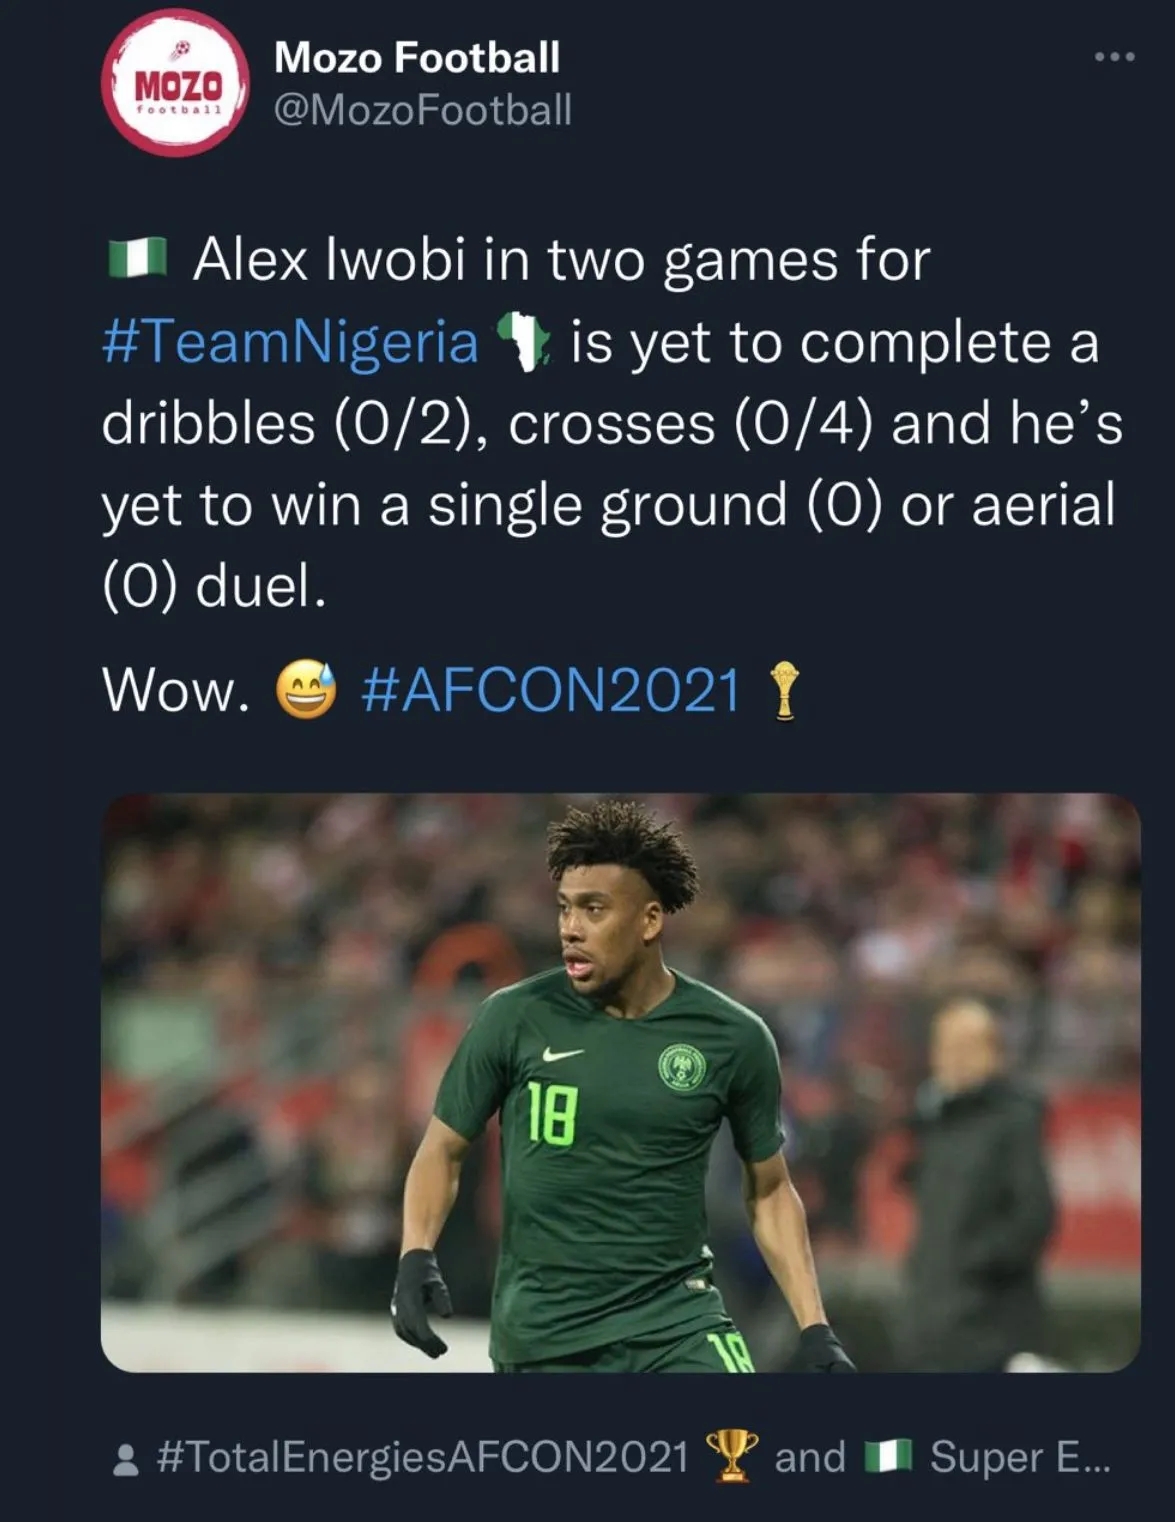Click the number 18 on the jersey
This screenshot has width=1175, height=1522.
point(553,1114)
